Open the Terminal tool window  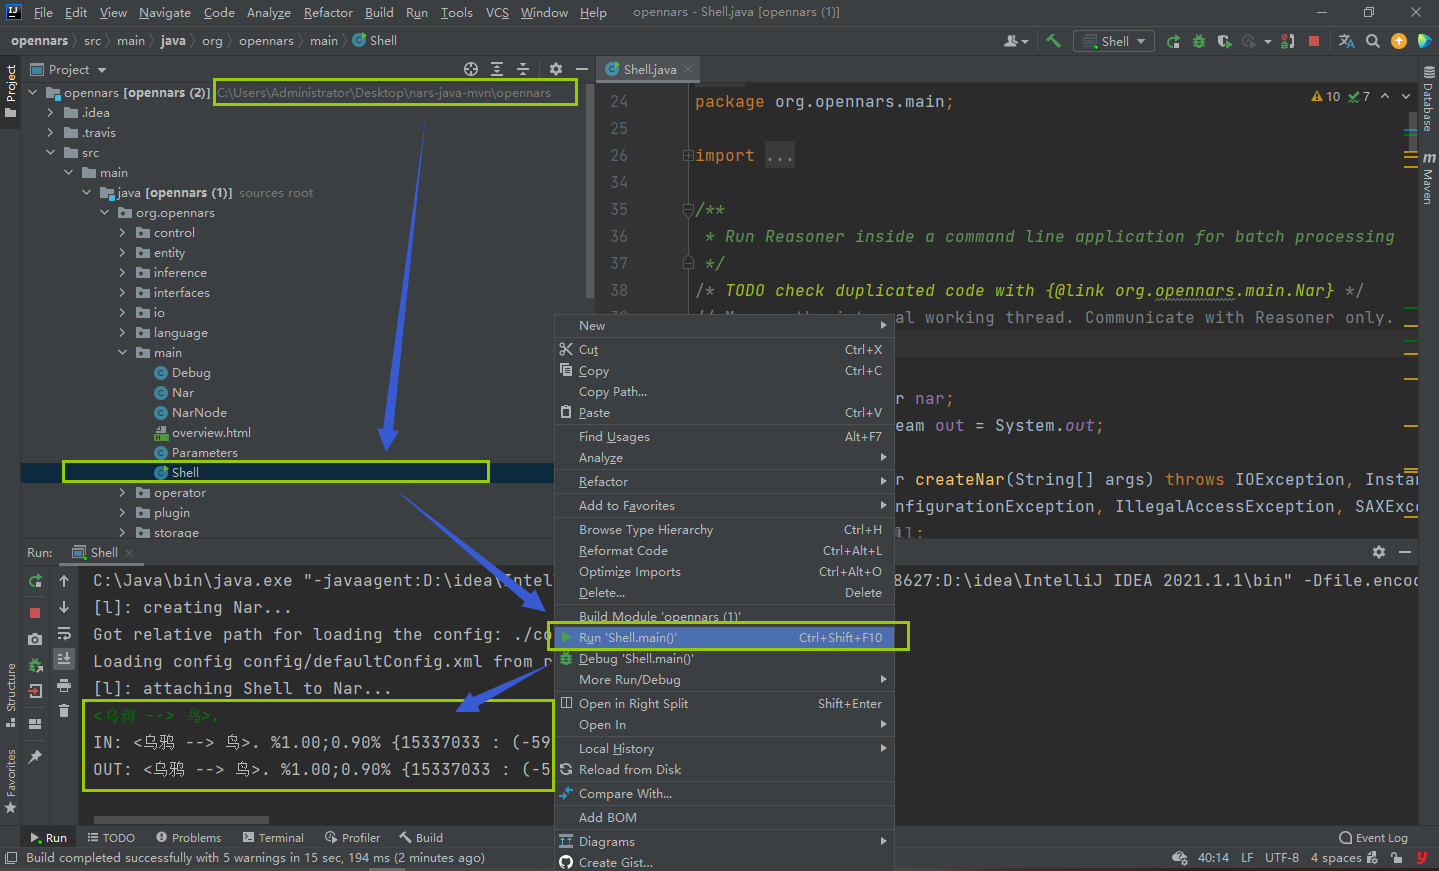click(x=273, y=838)
